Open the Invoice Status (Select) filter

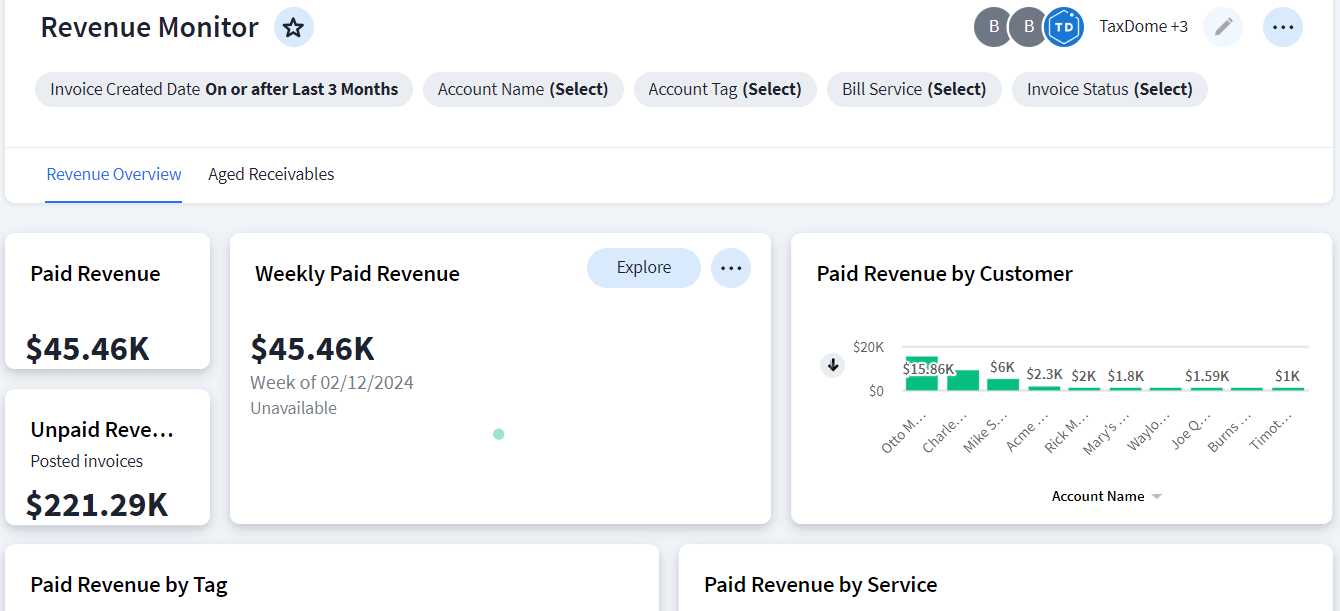pos(1109,89)
